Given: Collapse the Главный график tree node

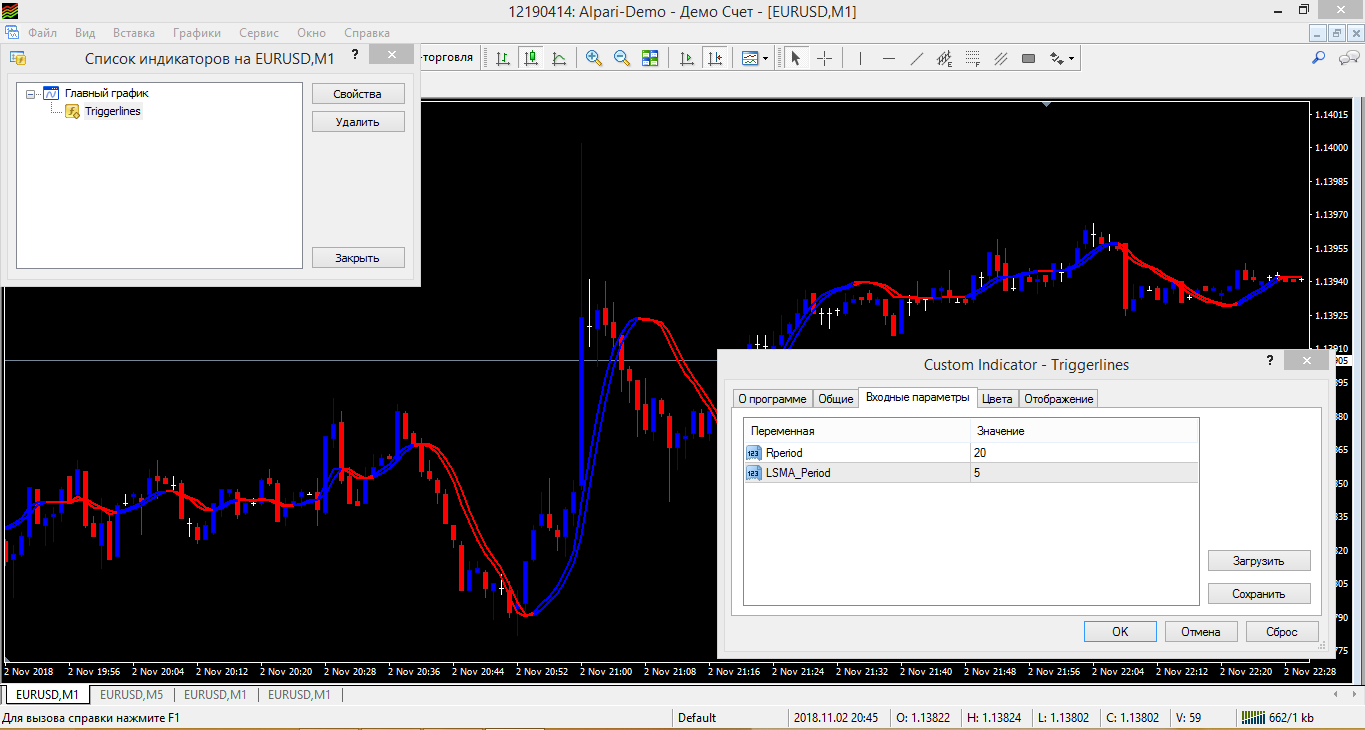Looking at the screenshot, I should coord(31,93).
